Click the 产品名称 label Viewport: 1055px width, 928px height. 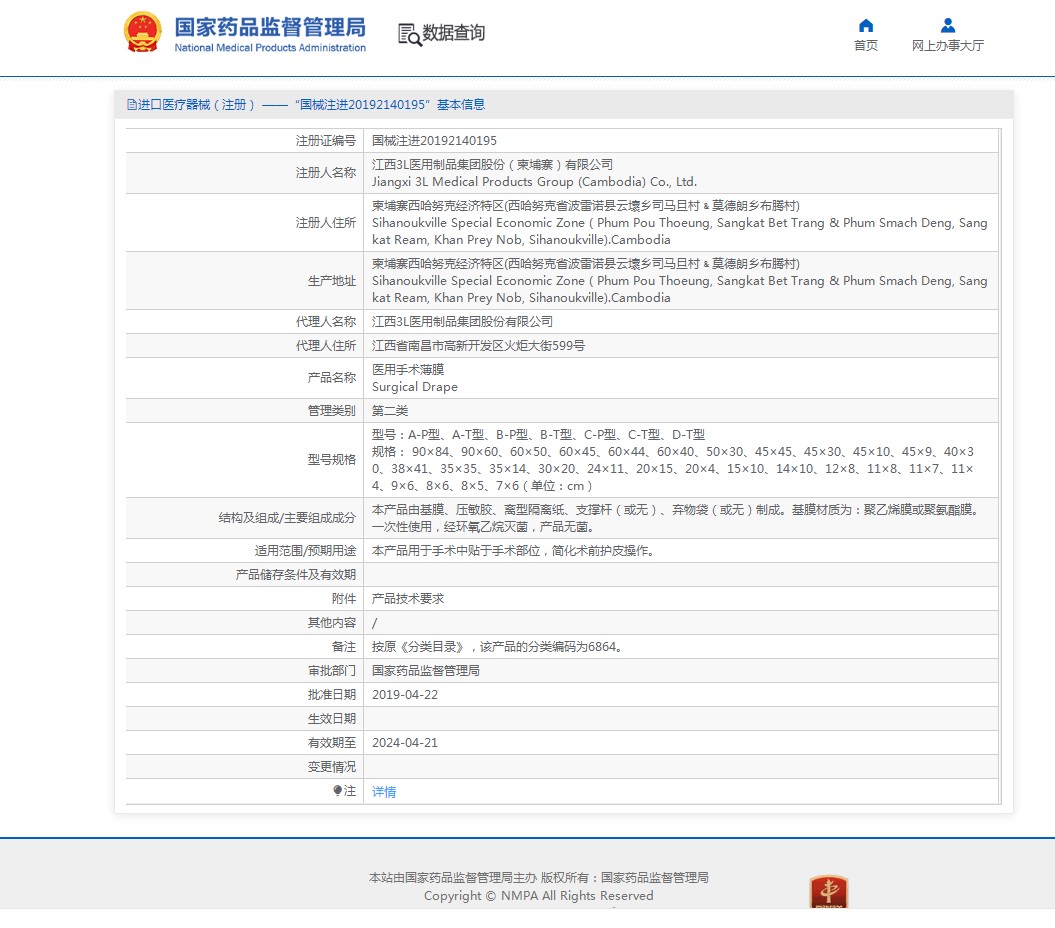[332, 378]
